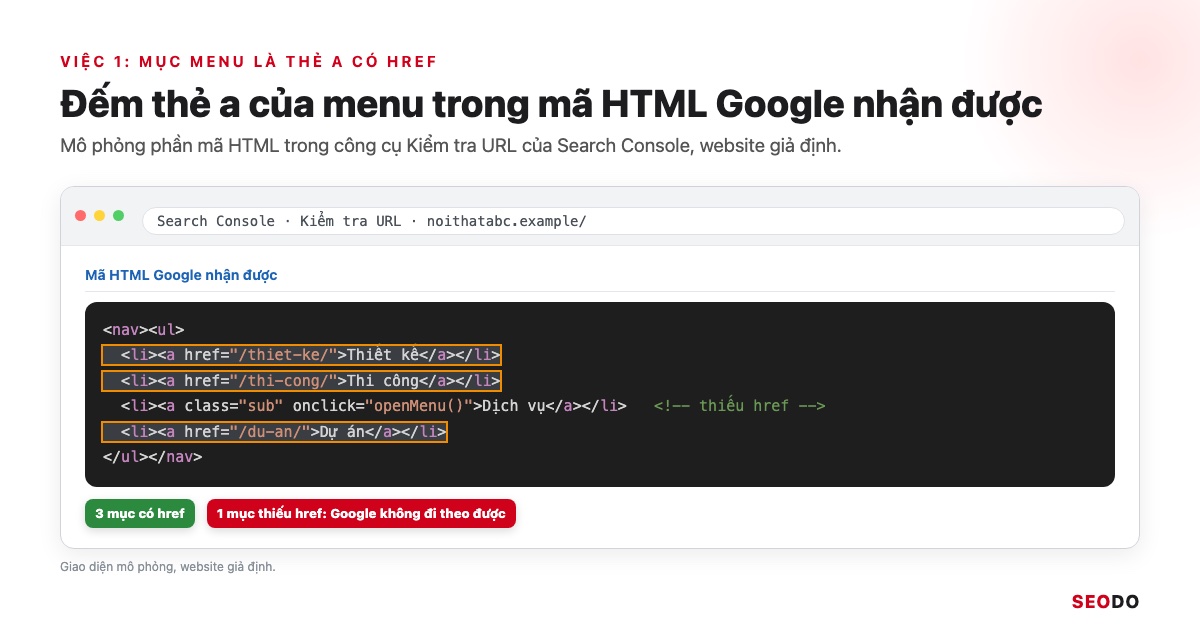Click the code line with href="/thiet-ke/"
The image size is (1200, 634).
[x=301, y=355]
